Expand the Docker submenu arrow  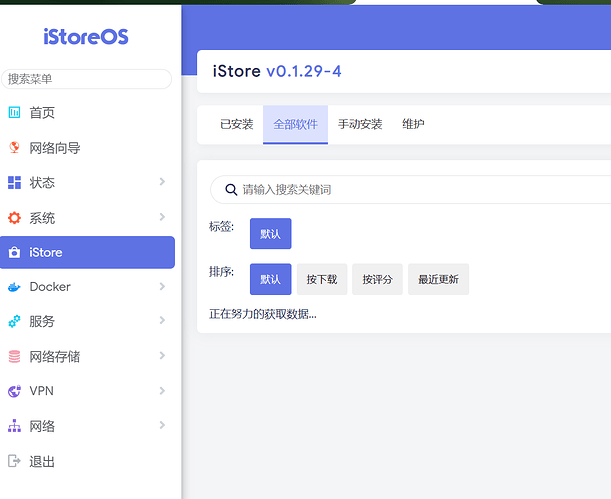pyautogui.click(x=162, y=287)
